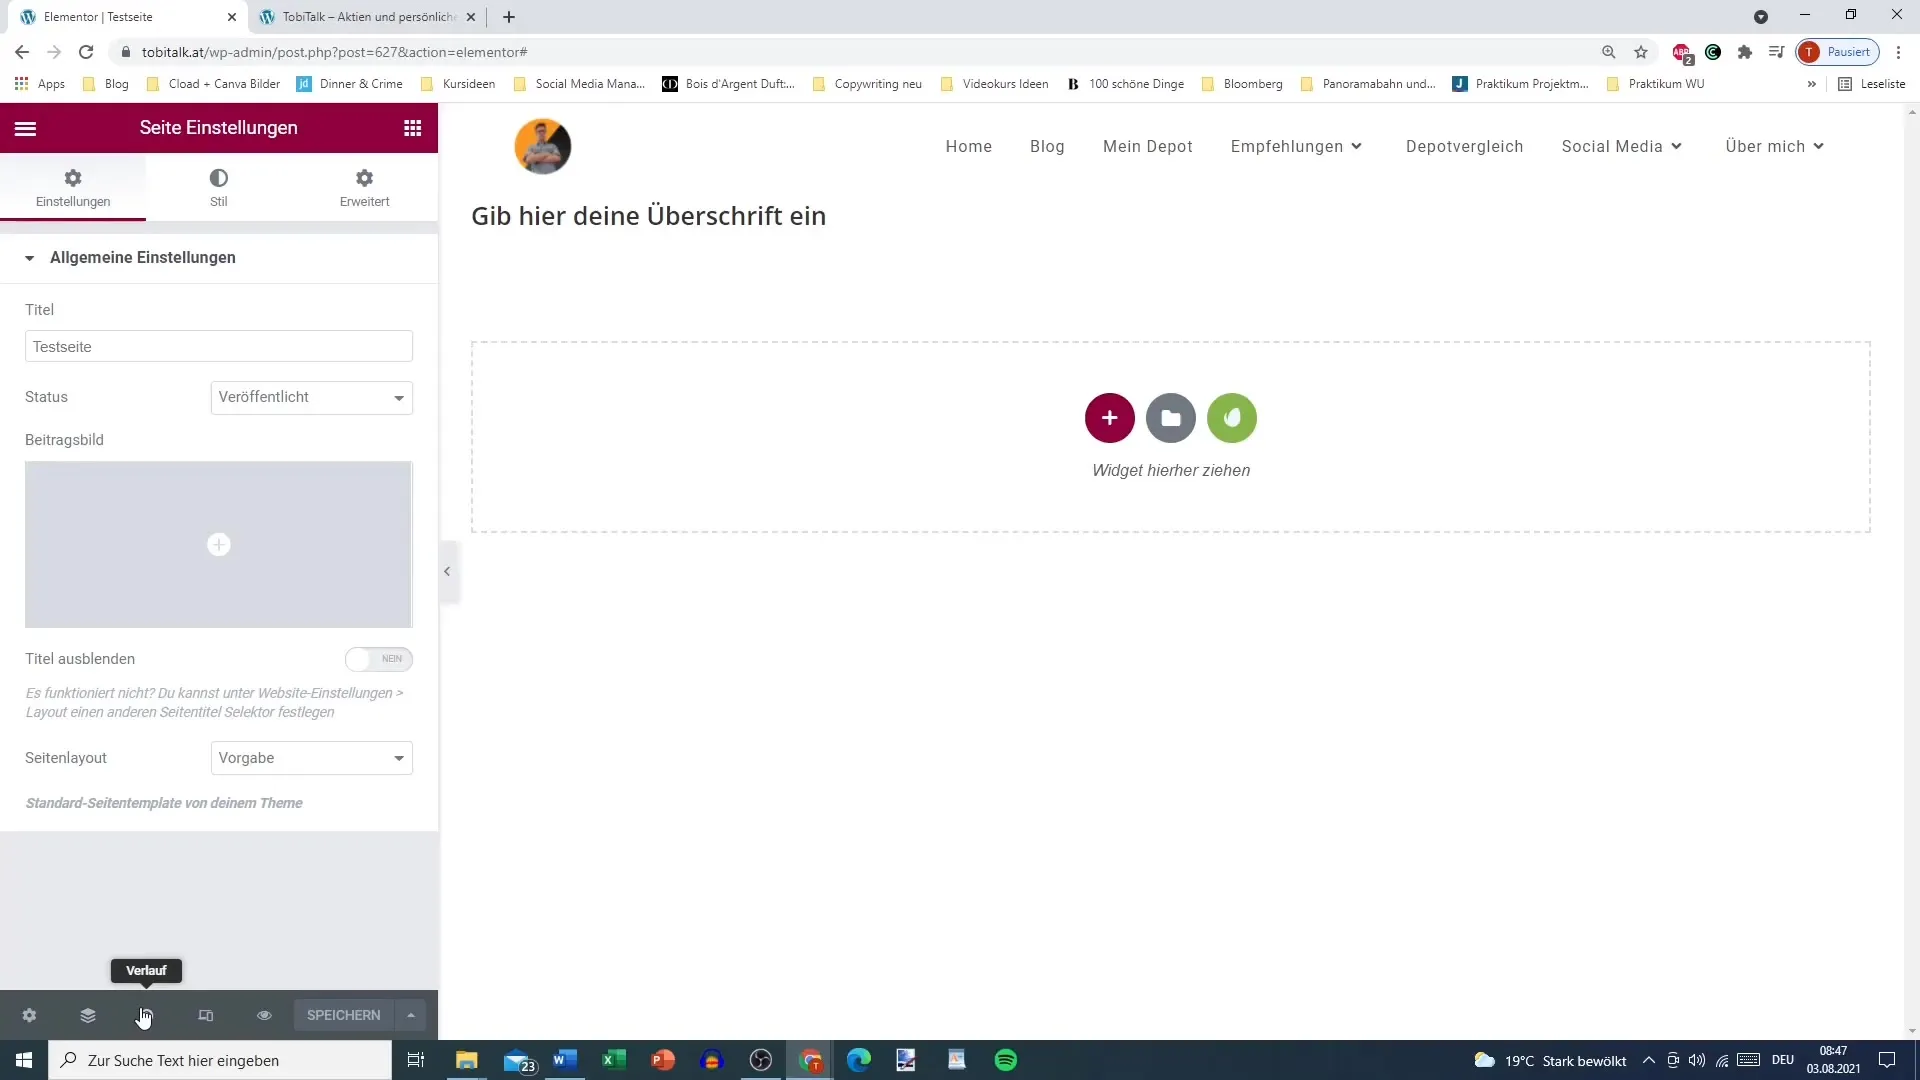Image resolution: width=1920 pixels, height=1080 pixels.
Task: Add template via folder button
Action: [x=1171, y=418]
